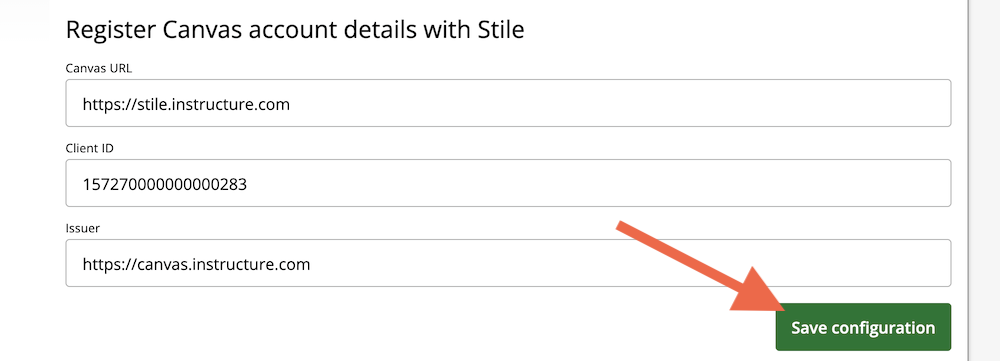This screenshot has height=361, width=1000.
Task: Click the orange arrowhead pointing at Save
Action: pos(764,293)
